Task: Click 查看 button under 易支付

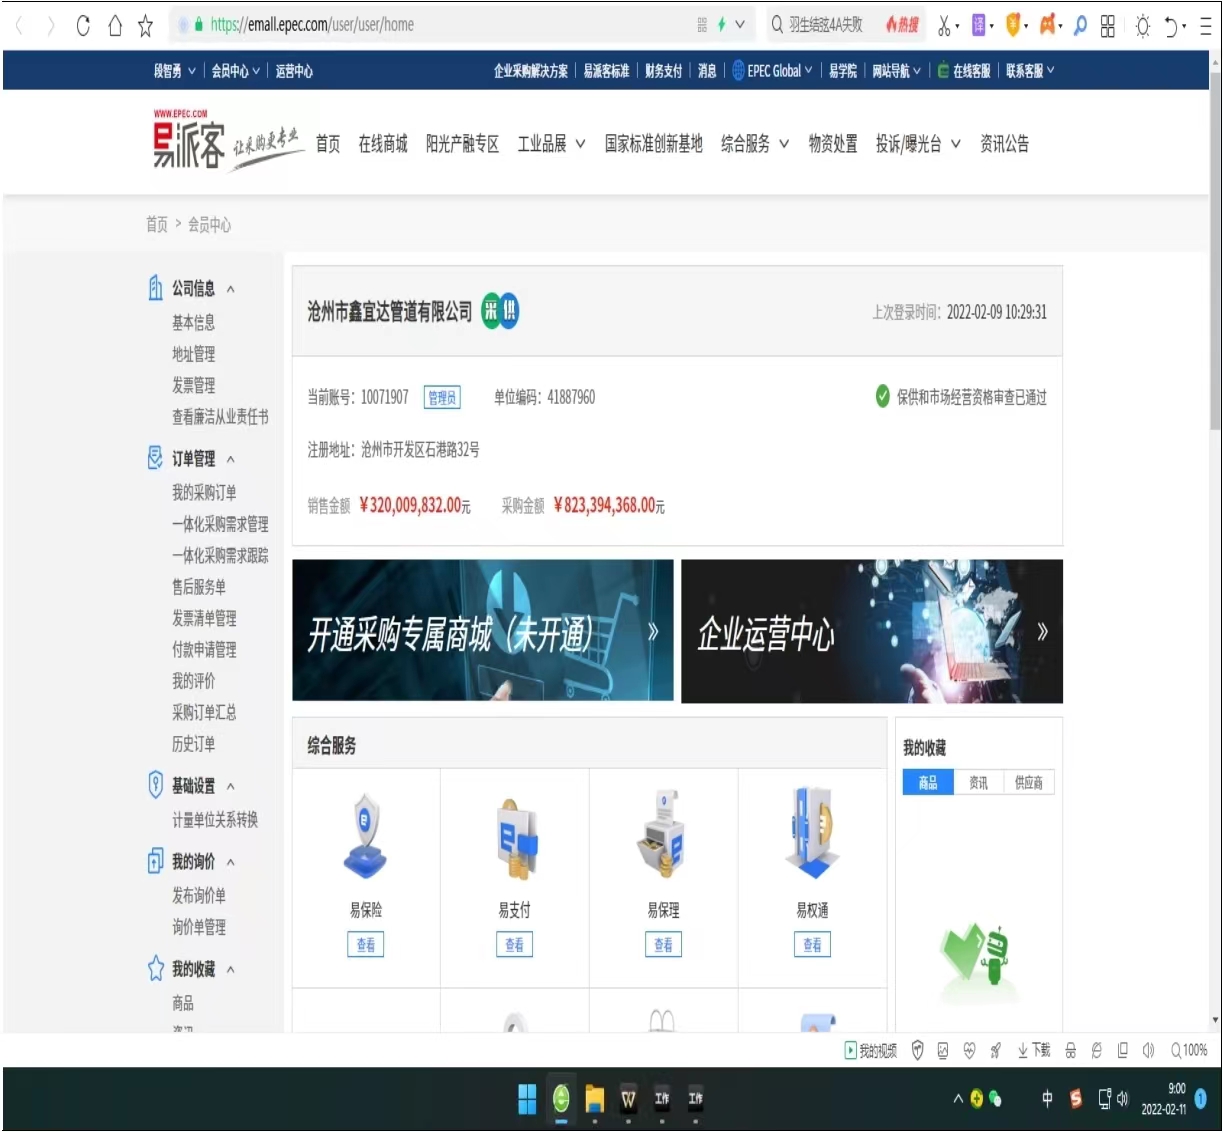Action: 515,944
